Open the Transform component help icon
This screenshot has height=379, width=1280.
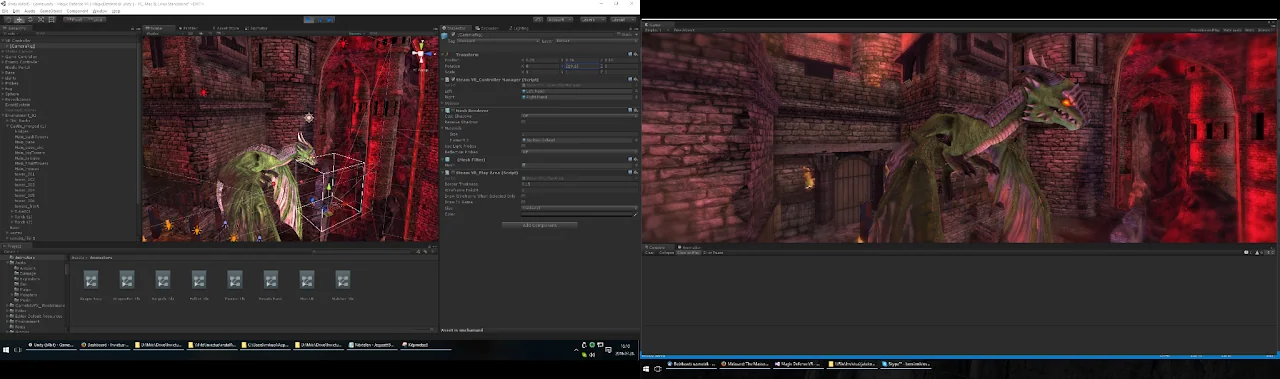coord(630,54)
